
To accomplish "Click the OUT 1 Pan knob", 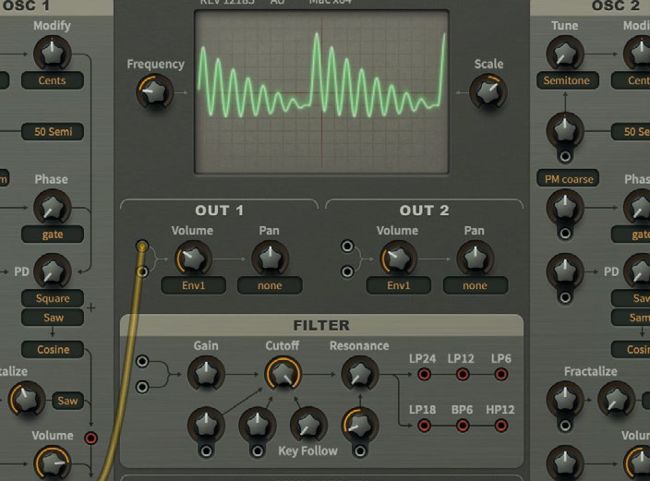I will pyautogui.click(x=270, y=259).
